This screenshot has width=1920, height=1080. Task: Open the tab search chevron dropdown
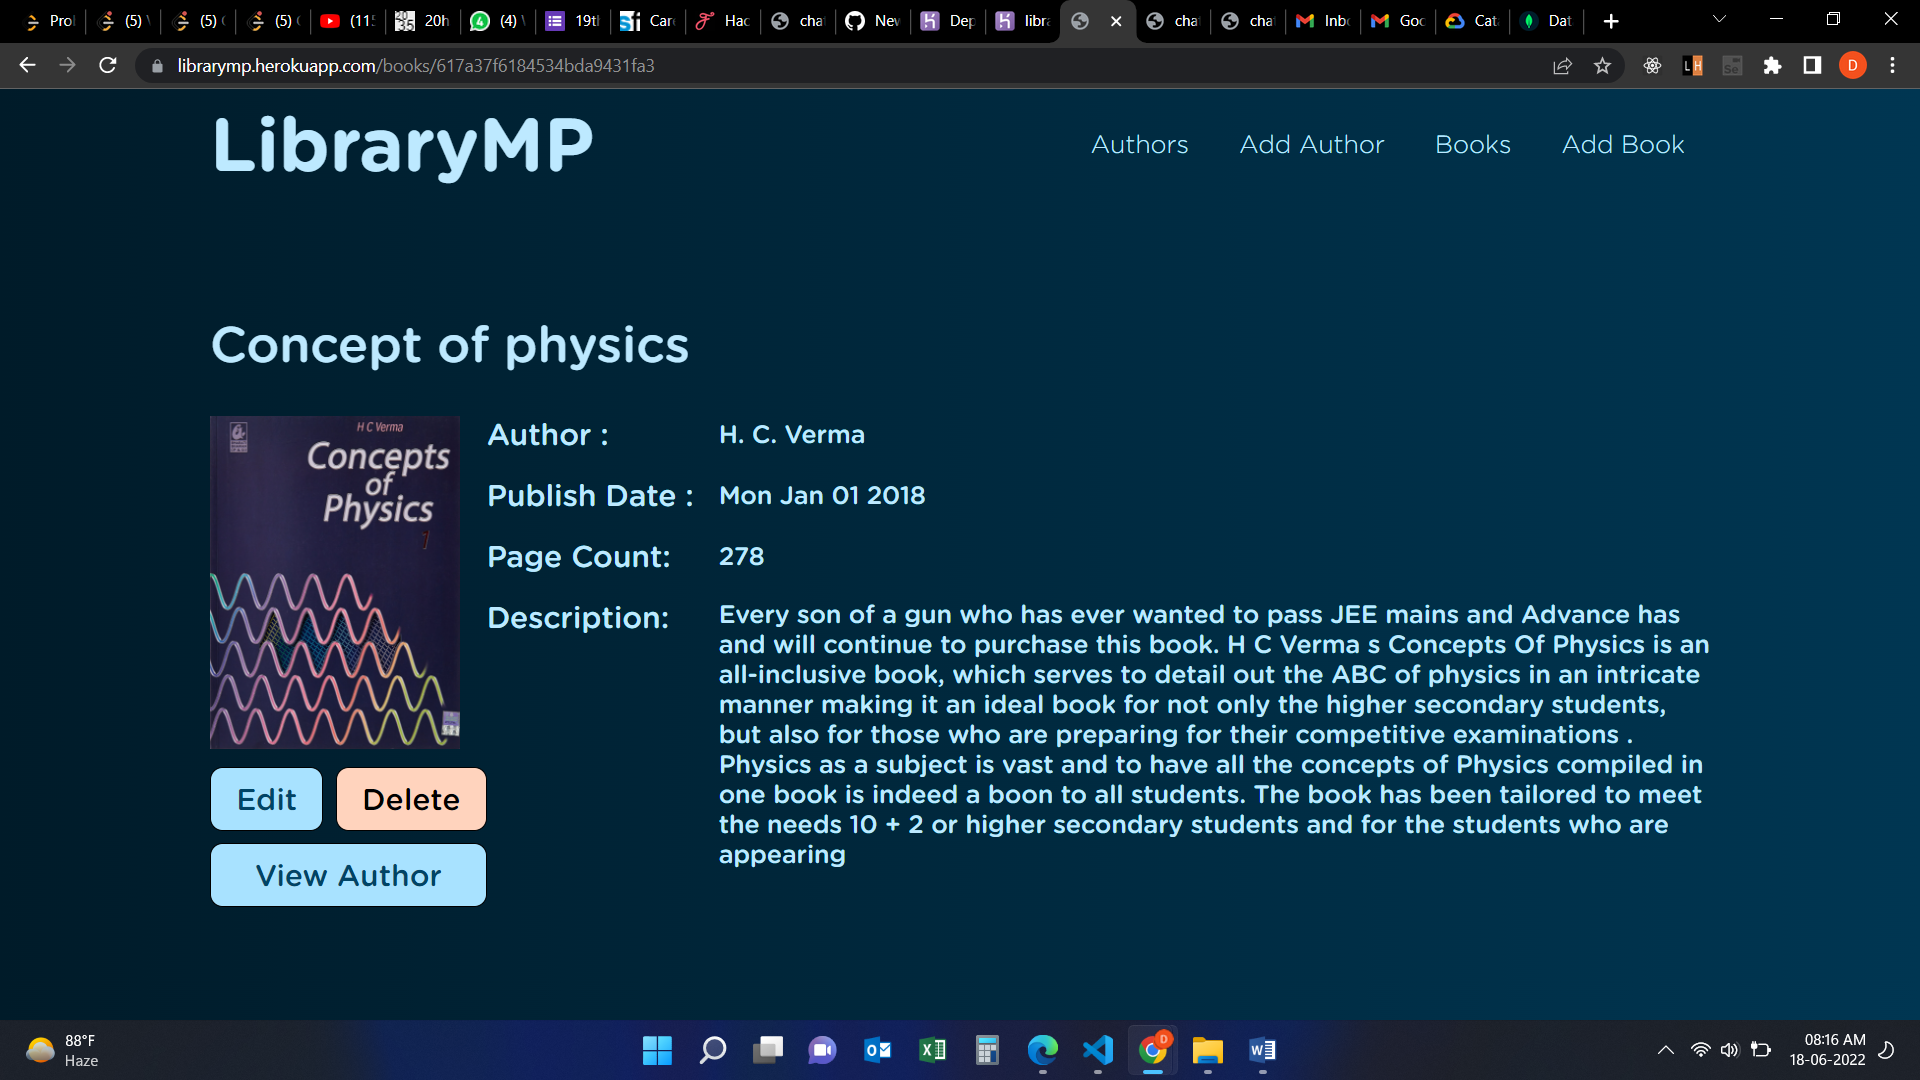[x=1718, y=20]
